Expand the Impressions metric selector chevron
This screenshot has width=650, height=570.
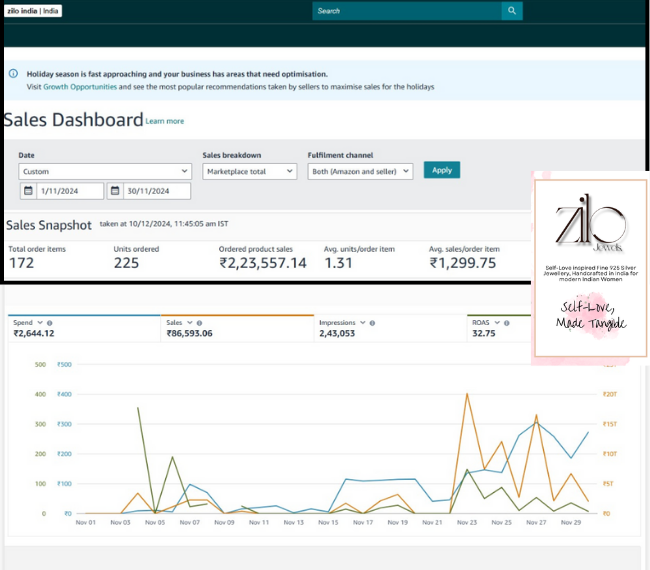click(361, 323)
